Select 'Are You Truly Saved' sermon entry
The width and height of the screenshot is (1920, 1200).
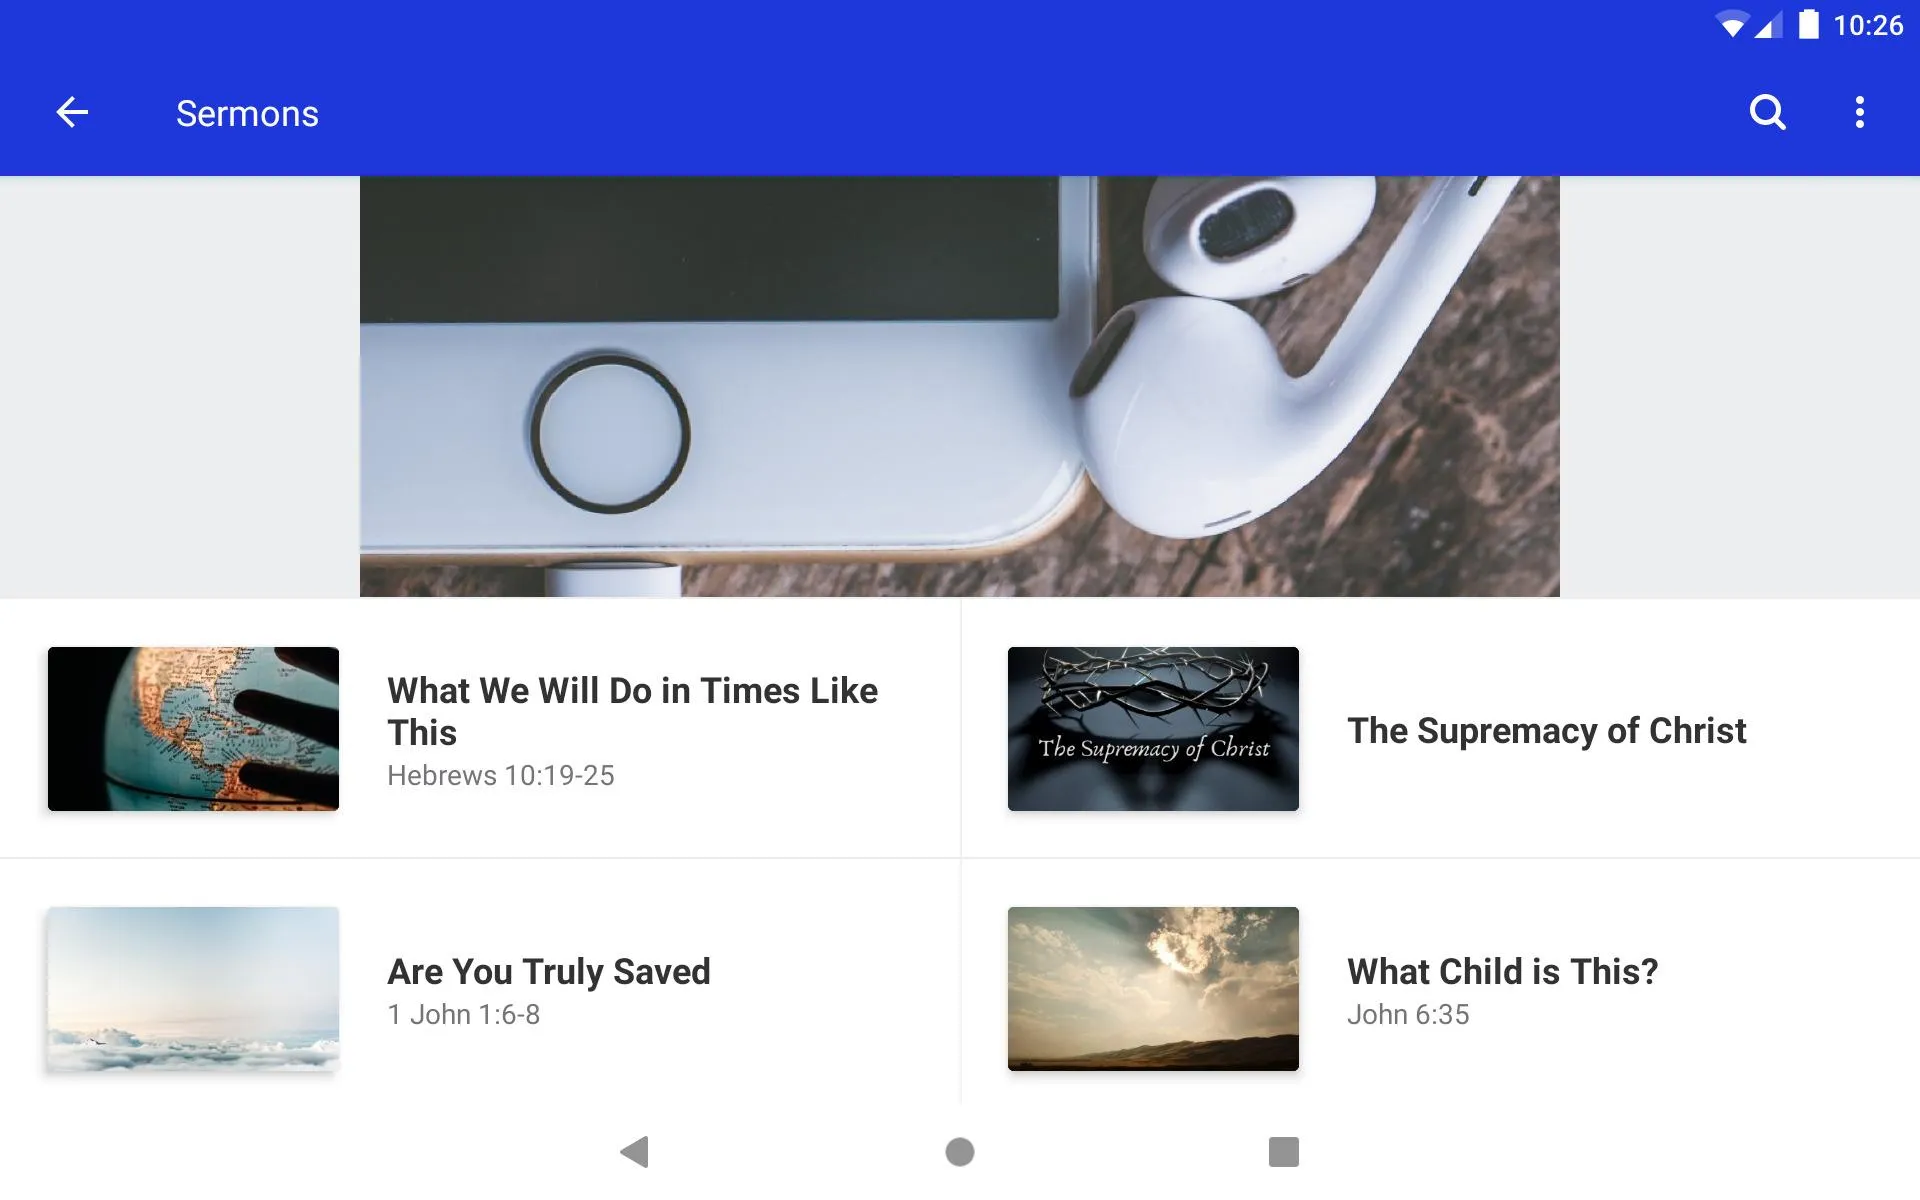(x=480, y=987)
